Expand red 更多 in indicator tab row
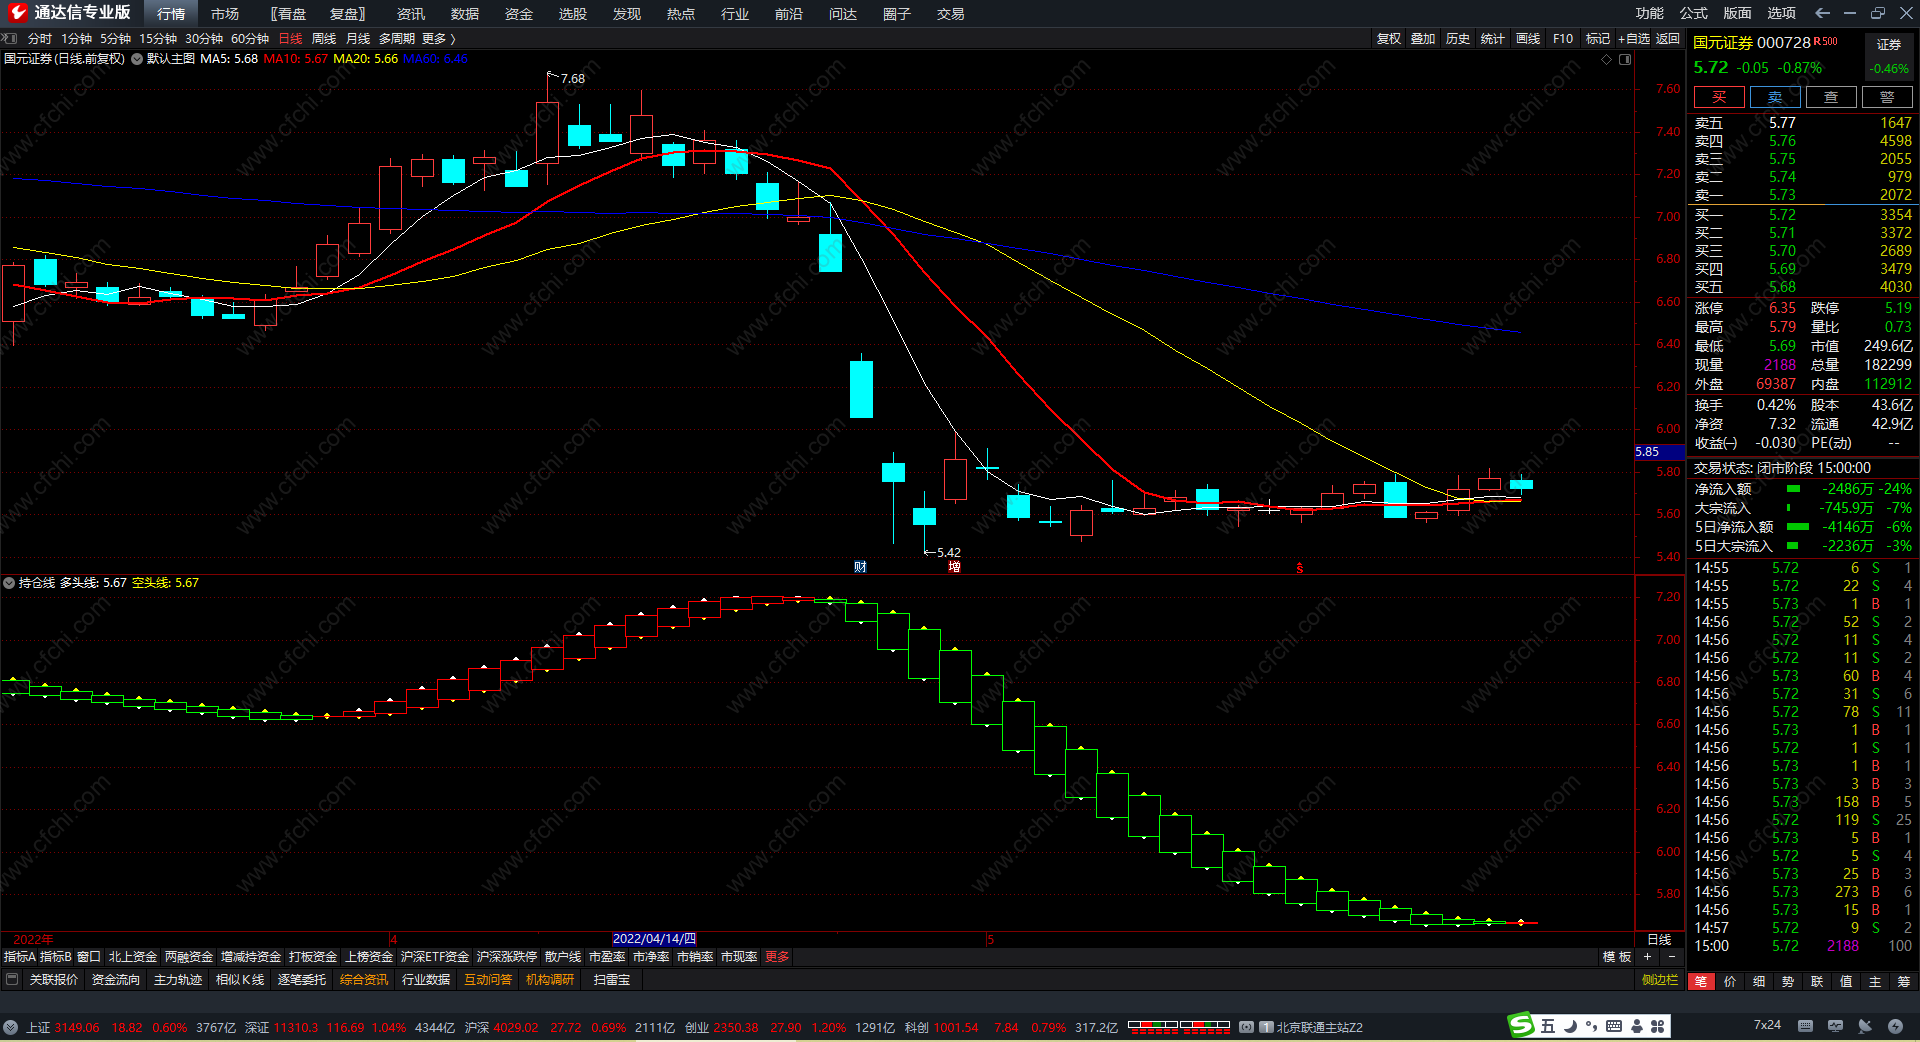The height and width of the screenshot is (1042, 1920). click(x=777, y=957)
